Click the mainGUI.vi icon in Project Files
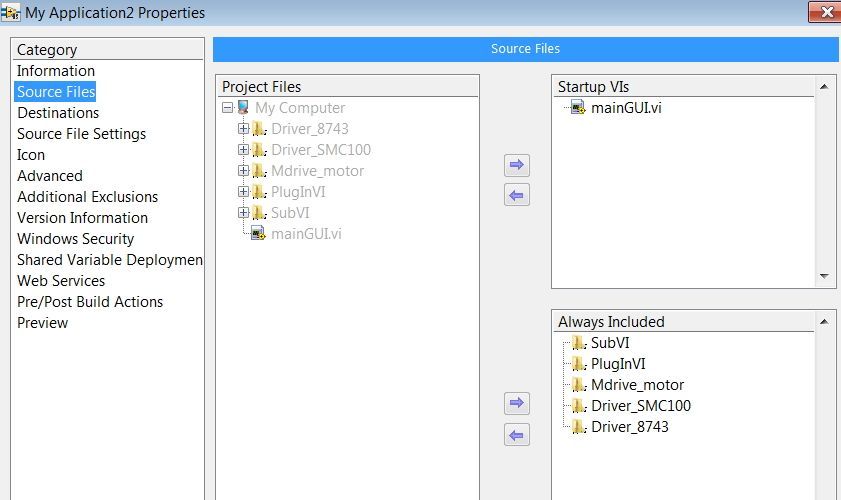This screenshot has height=500, width=841. (258, 234)
